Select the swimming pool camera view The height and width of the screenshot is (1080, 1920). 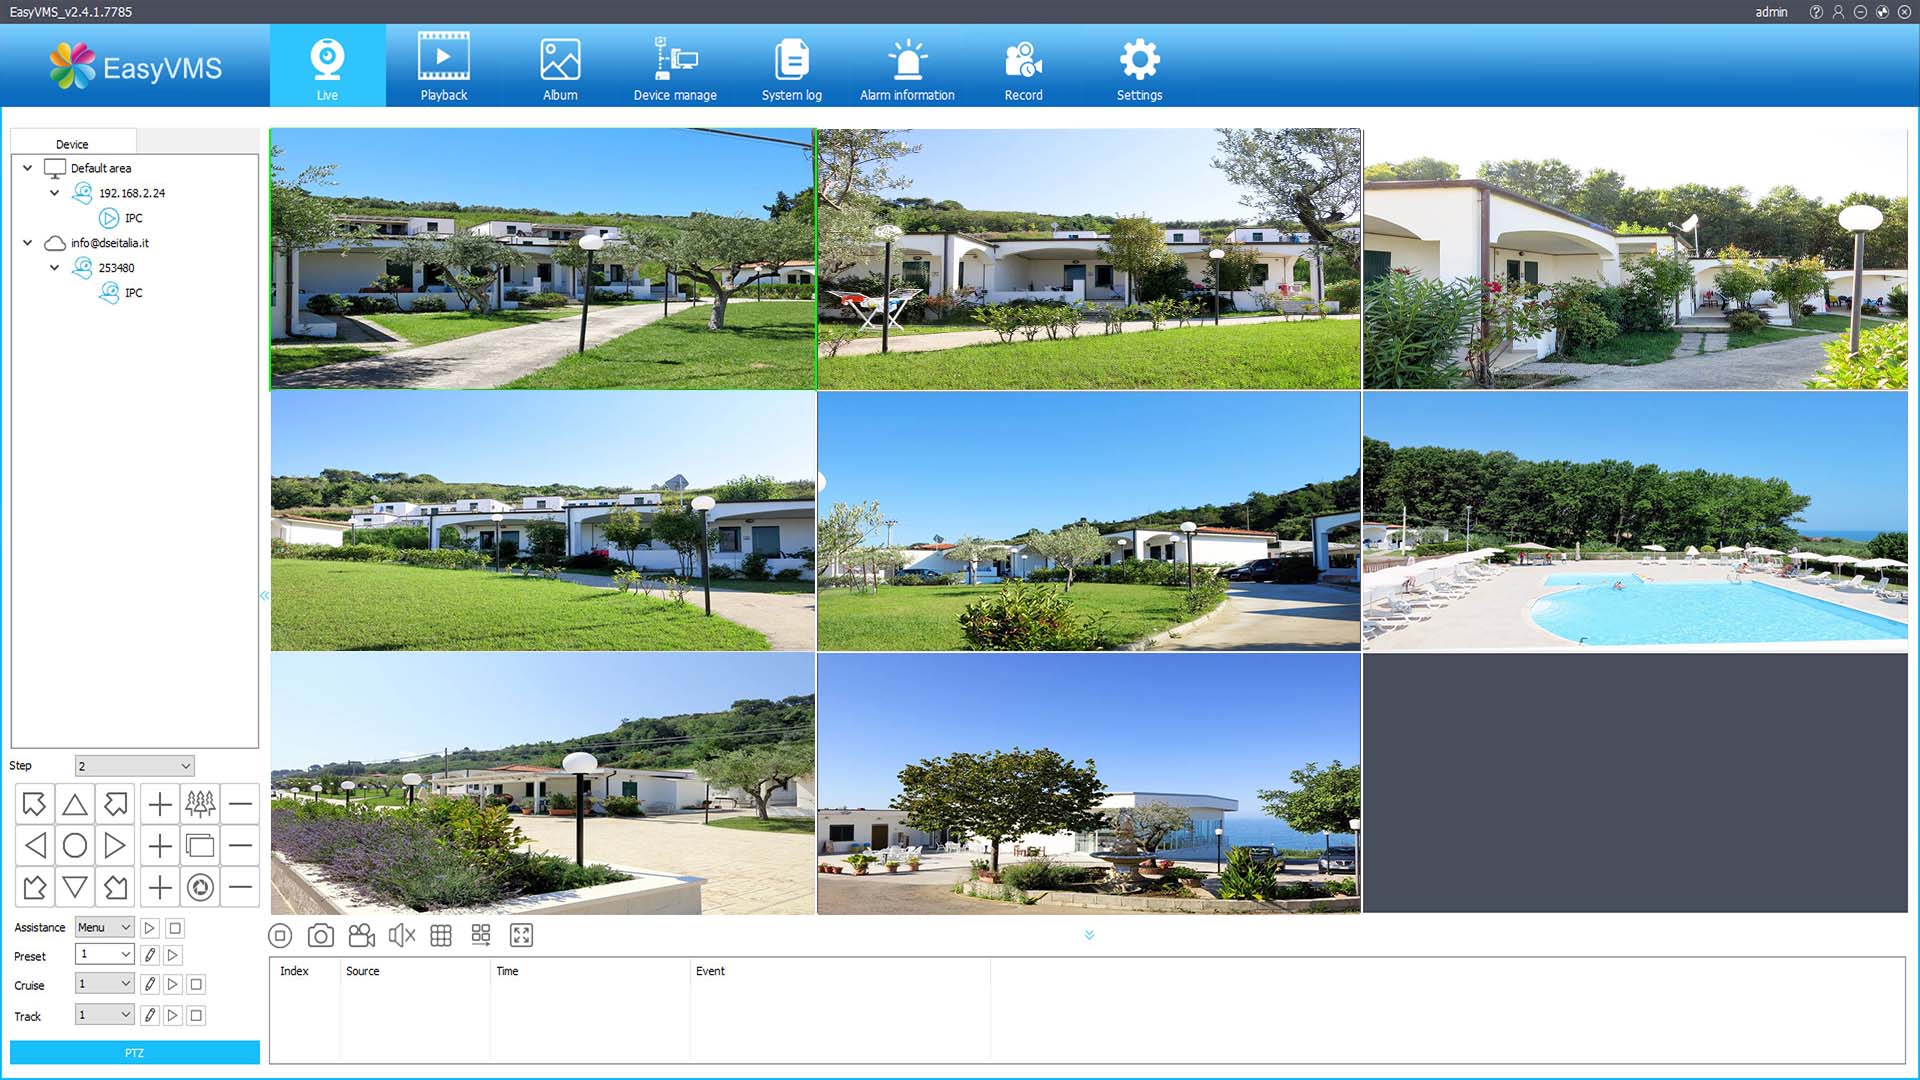(x=1635, y=521)
